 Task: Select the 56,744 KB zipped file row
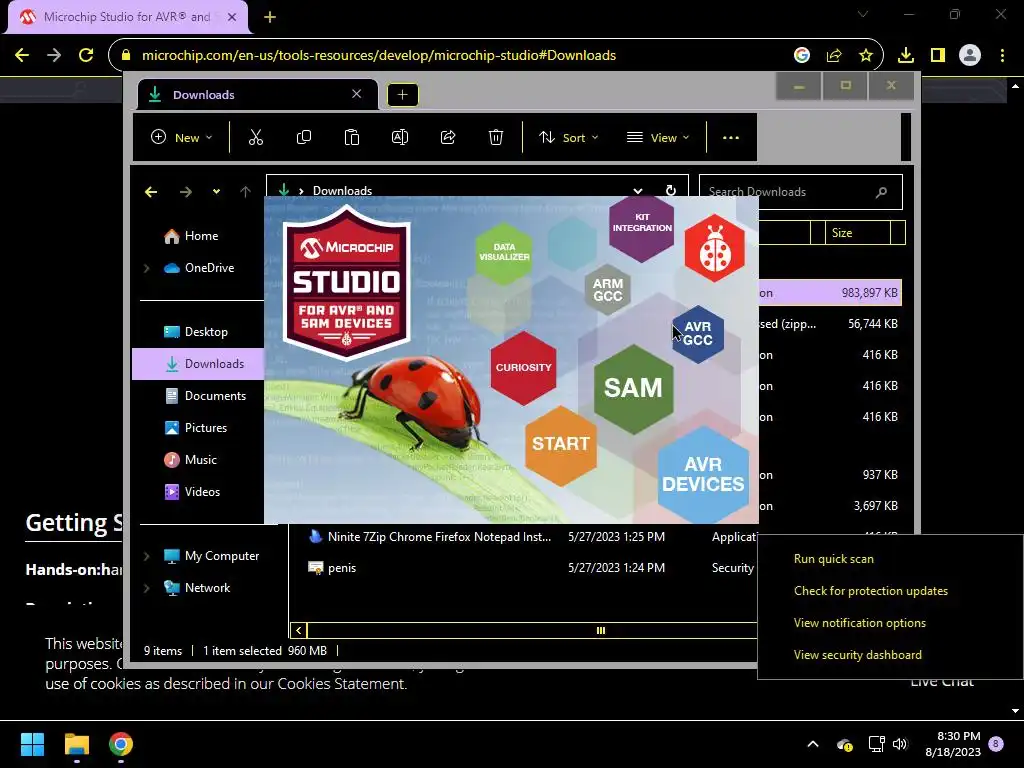click(x=829, y=324)
